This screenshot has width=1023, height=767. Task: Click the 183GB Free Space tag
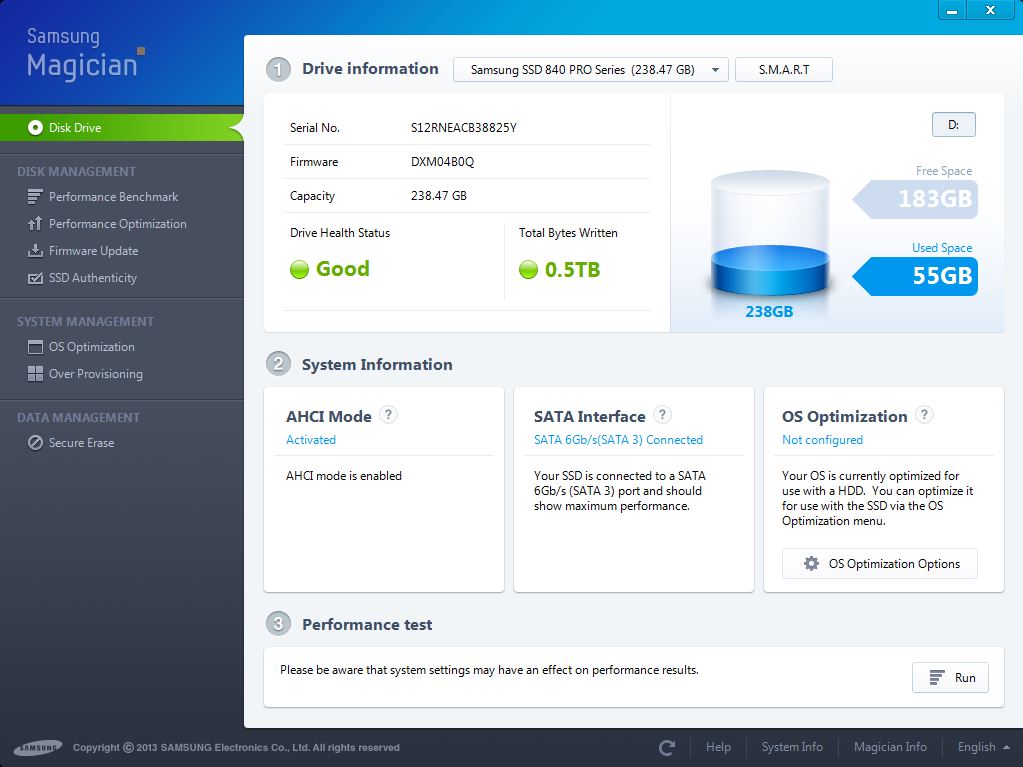point(916,199)
